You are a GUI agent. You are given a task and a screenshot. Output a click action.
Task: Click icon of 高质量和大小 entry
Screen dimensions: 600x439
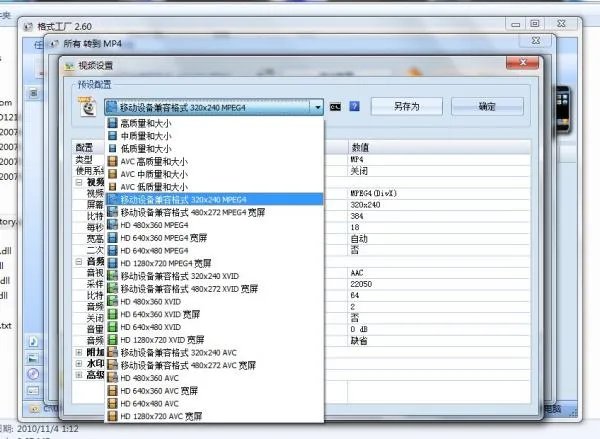[x=112, y=123]
